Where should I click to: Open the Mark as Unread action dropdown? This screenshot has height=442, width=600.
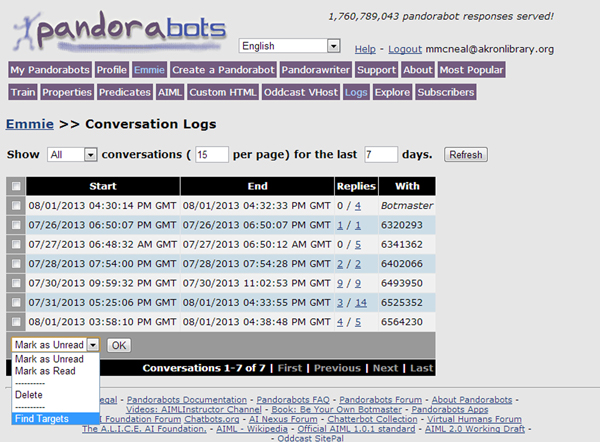pyautogui.click(x=55, y=344)
